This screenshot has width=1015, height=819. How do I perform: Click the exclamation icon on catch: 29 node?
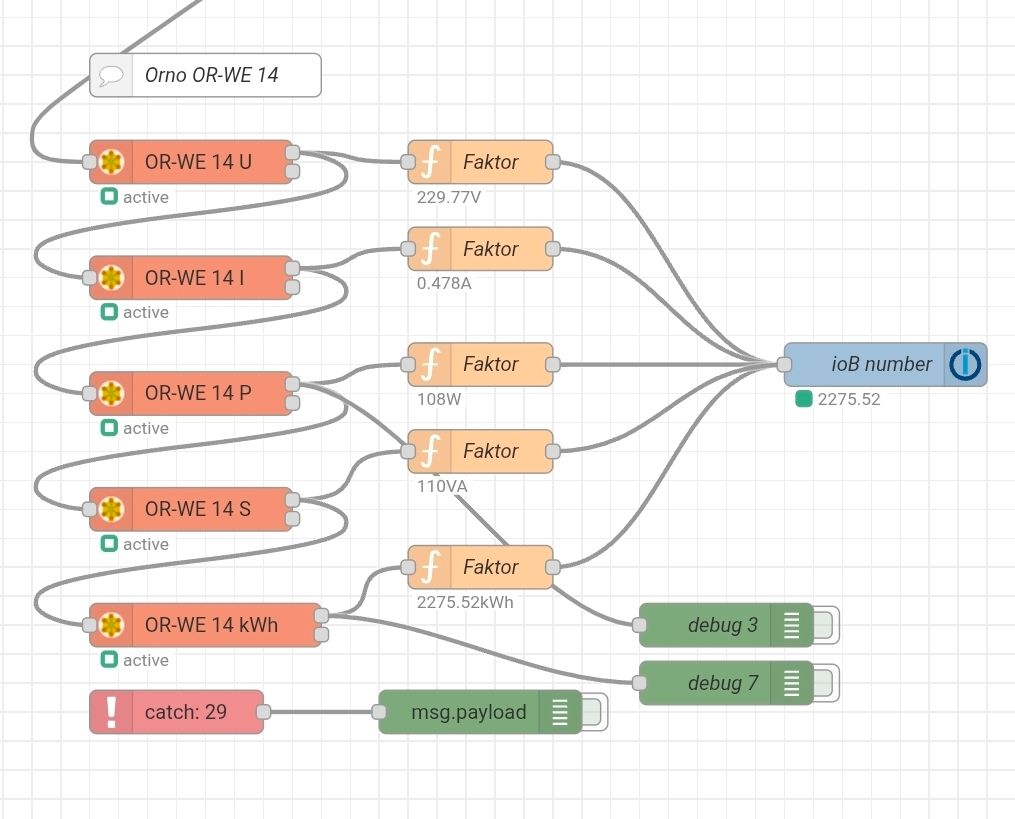pyautogui.click(x=111, y=712)
